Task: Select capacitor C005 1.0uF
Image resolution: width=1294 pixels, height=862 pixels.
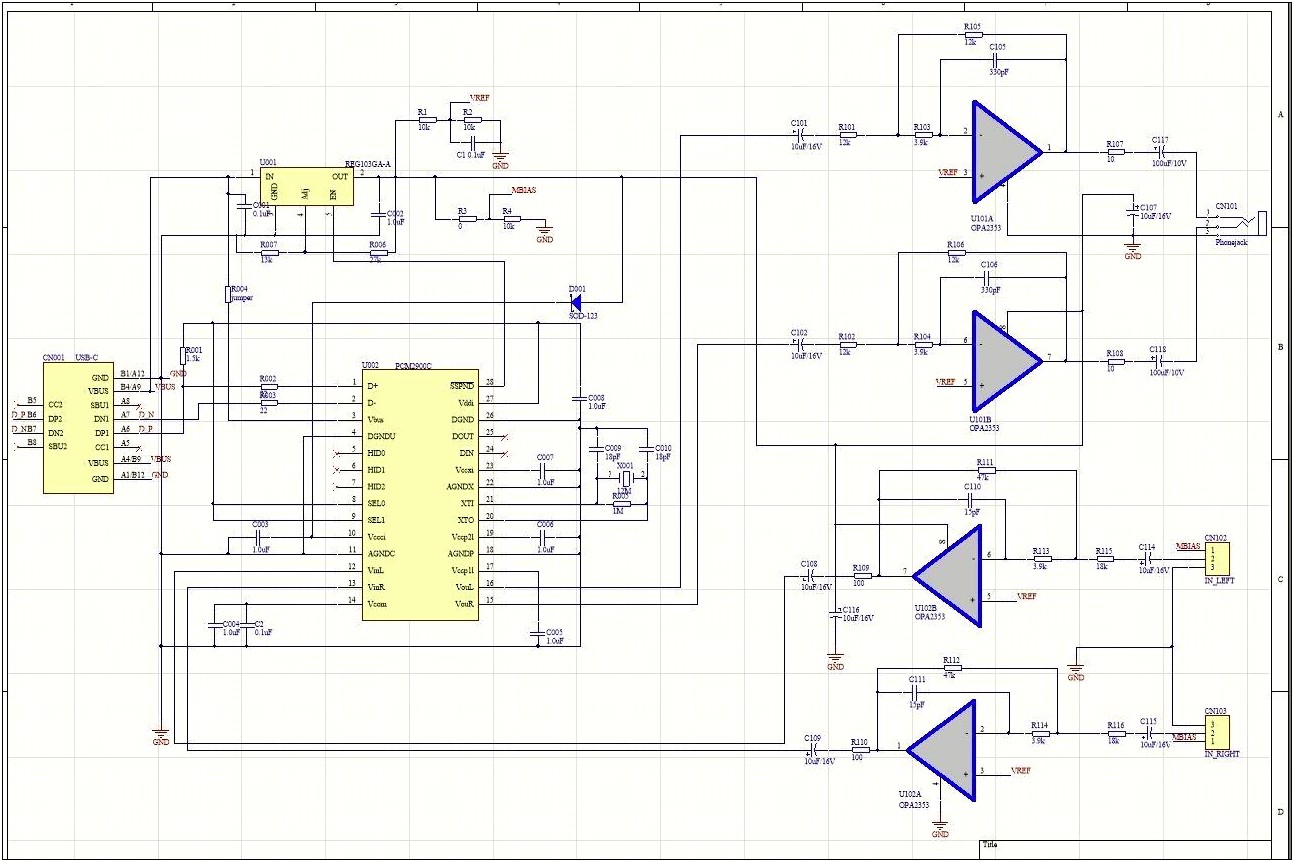Action: coord(537,633)
